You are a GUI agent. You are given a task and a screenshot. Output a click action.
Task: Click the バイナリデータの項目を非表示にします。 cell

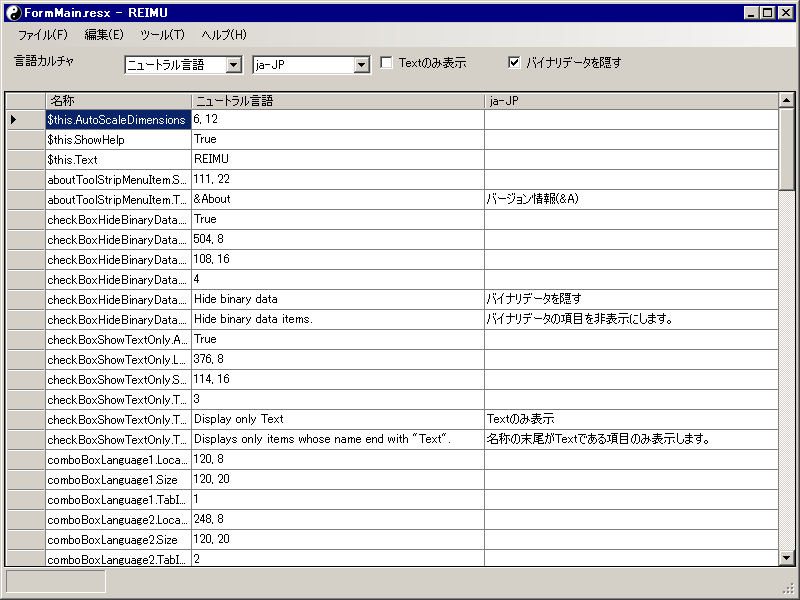point(632,319)
